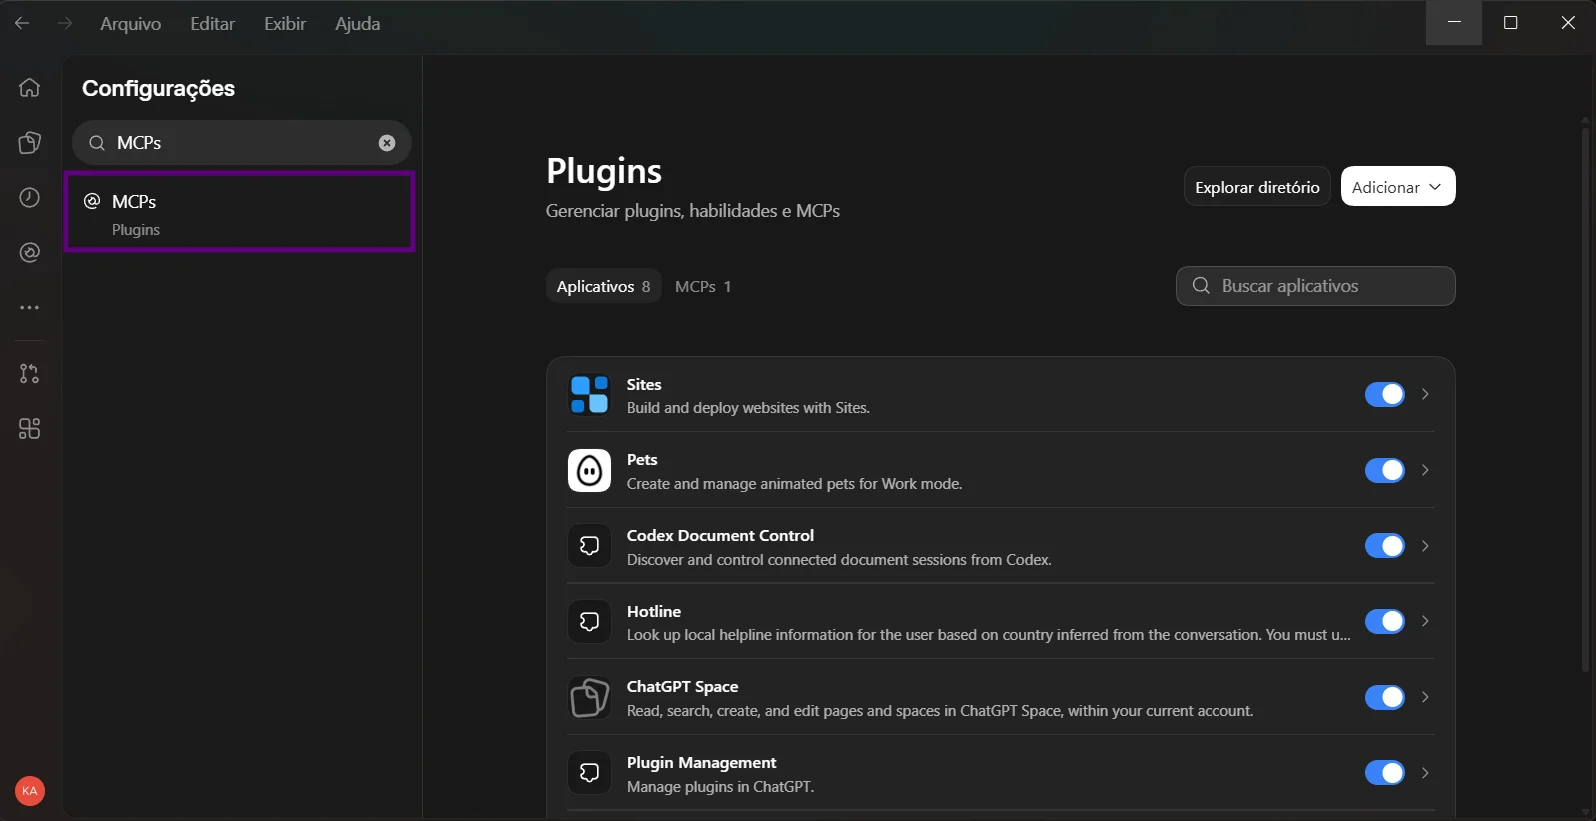This screenshot has height=821, width=1596.
Task: Click the Pets plugin icon
Action: pos(589,470)
